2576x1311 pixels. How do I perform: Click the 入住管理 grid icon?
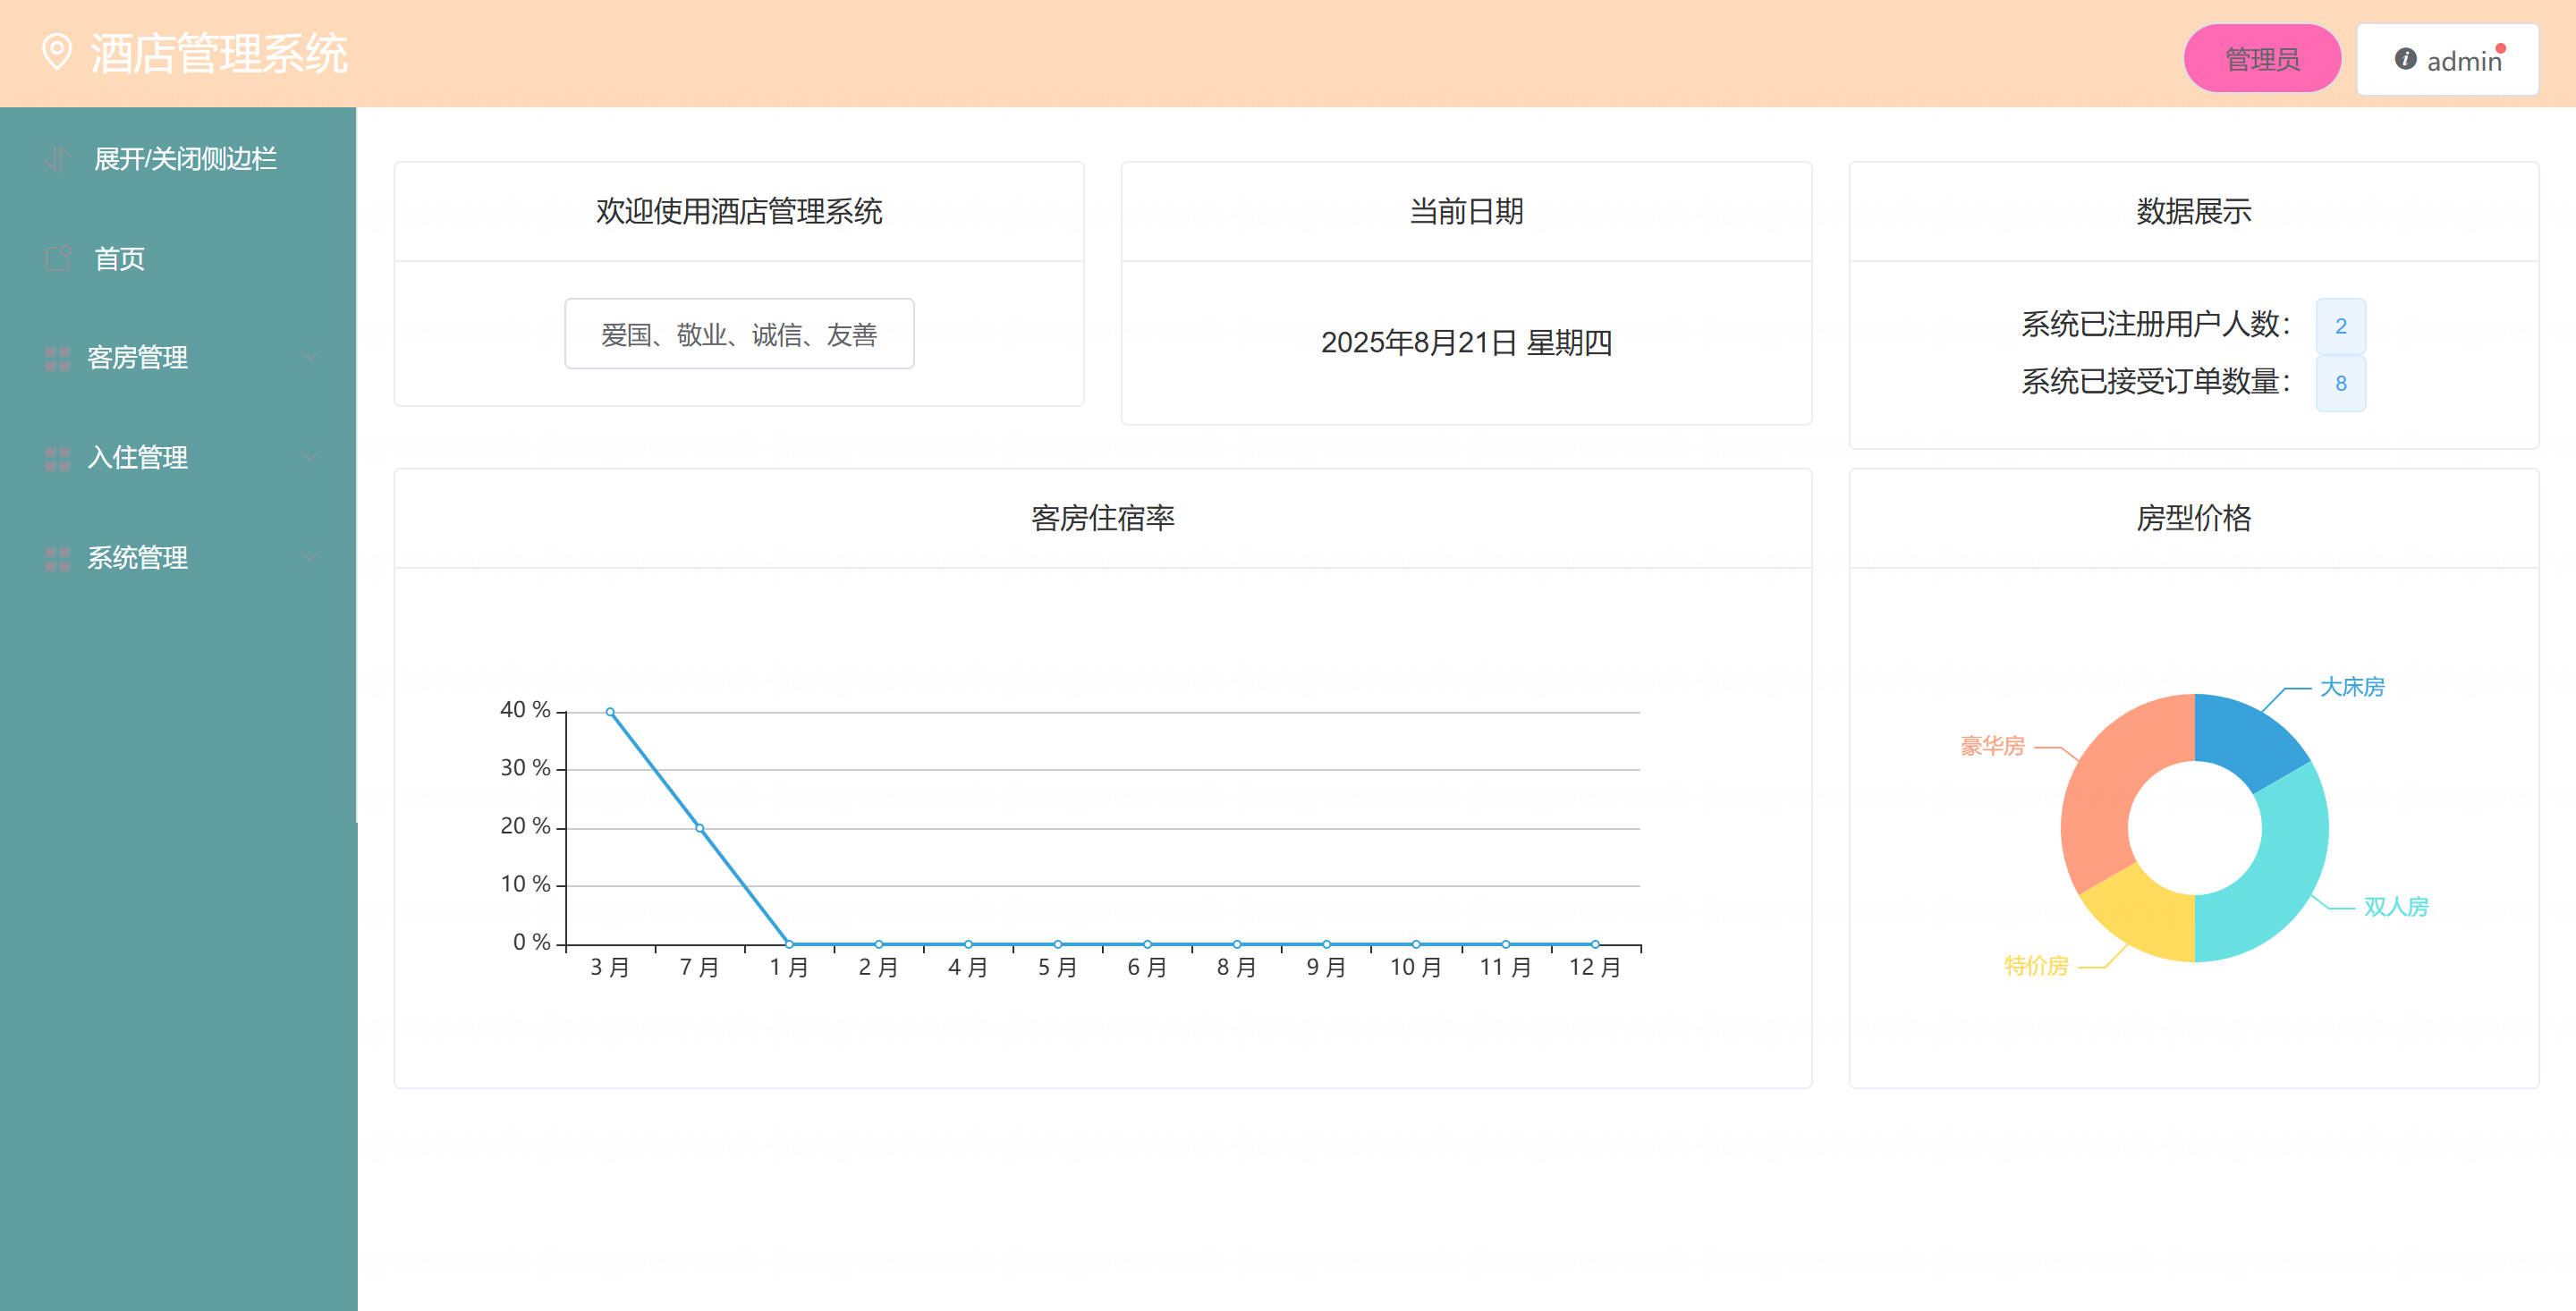(x=57, y=458)
